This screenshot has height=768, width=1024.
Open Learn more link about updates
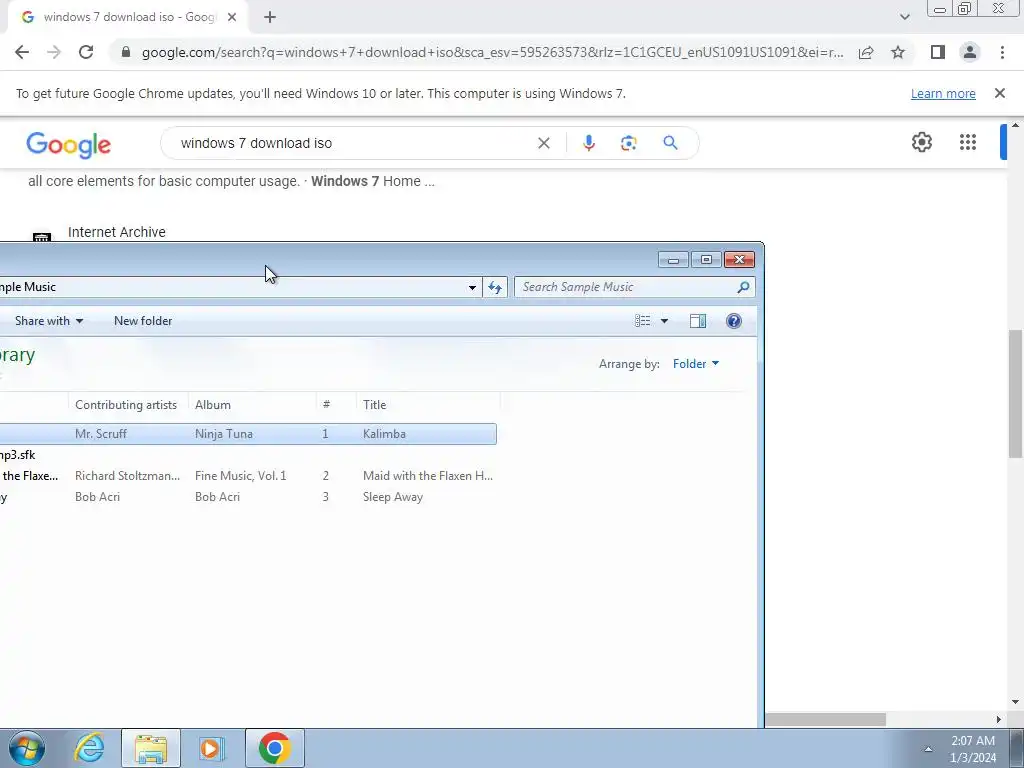pyautogui.click(x=943, y=93)
